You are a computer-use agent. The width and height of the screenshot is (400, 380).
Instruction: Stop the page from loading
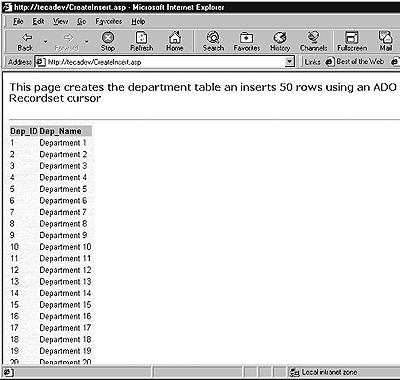108,42
